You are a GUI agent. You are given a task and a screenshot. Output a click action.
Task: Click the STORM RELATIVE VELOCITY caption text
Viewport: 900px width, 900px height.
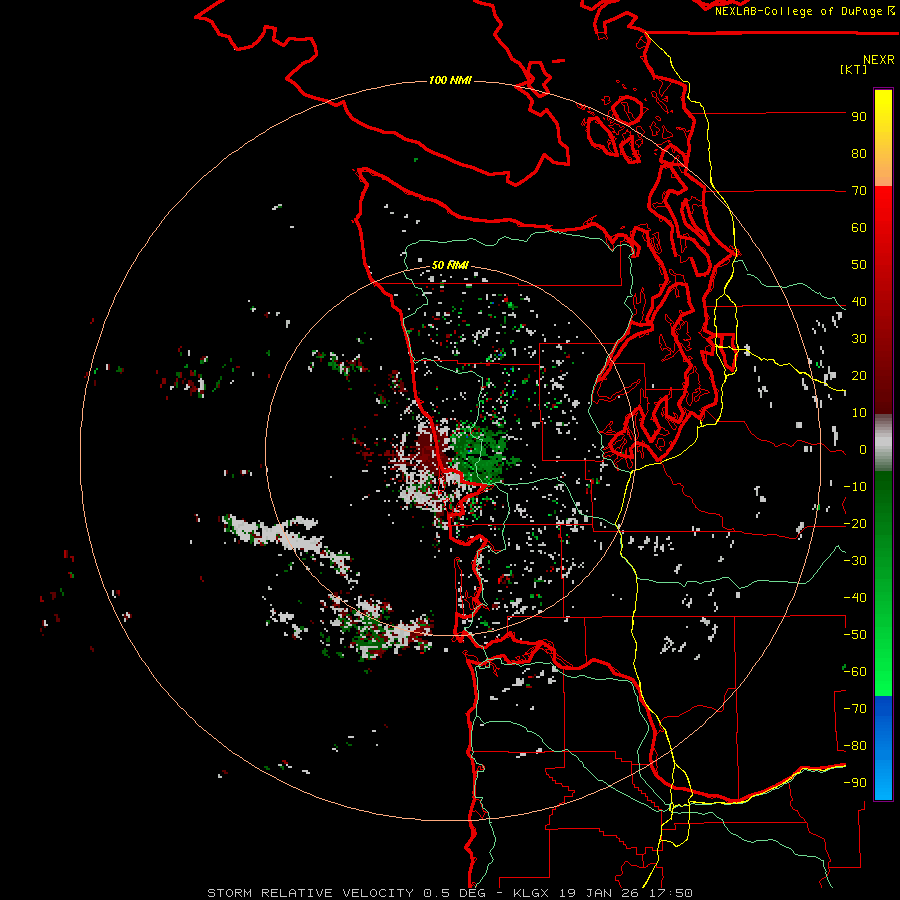coord(310,893)
